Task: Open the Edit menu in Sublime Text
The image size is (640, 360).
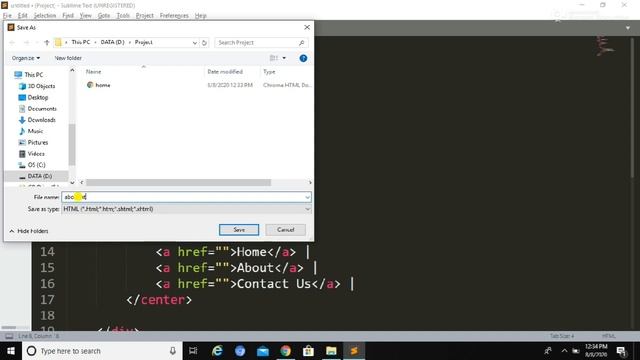Action: tap(22, 16)
